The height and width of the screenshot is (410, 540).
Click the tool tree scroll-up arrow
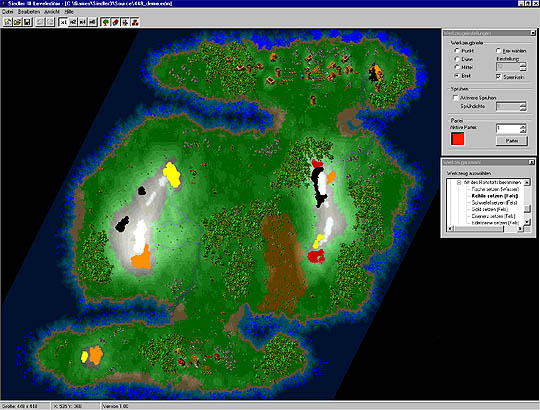[527, 182]
